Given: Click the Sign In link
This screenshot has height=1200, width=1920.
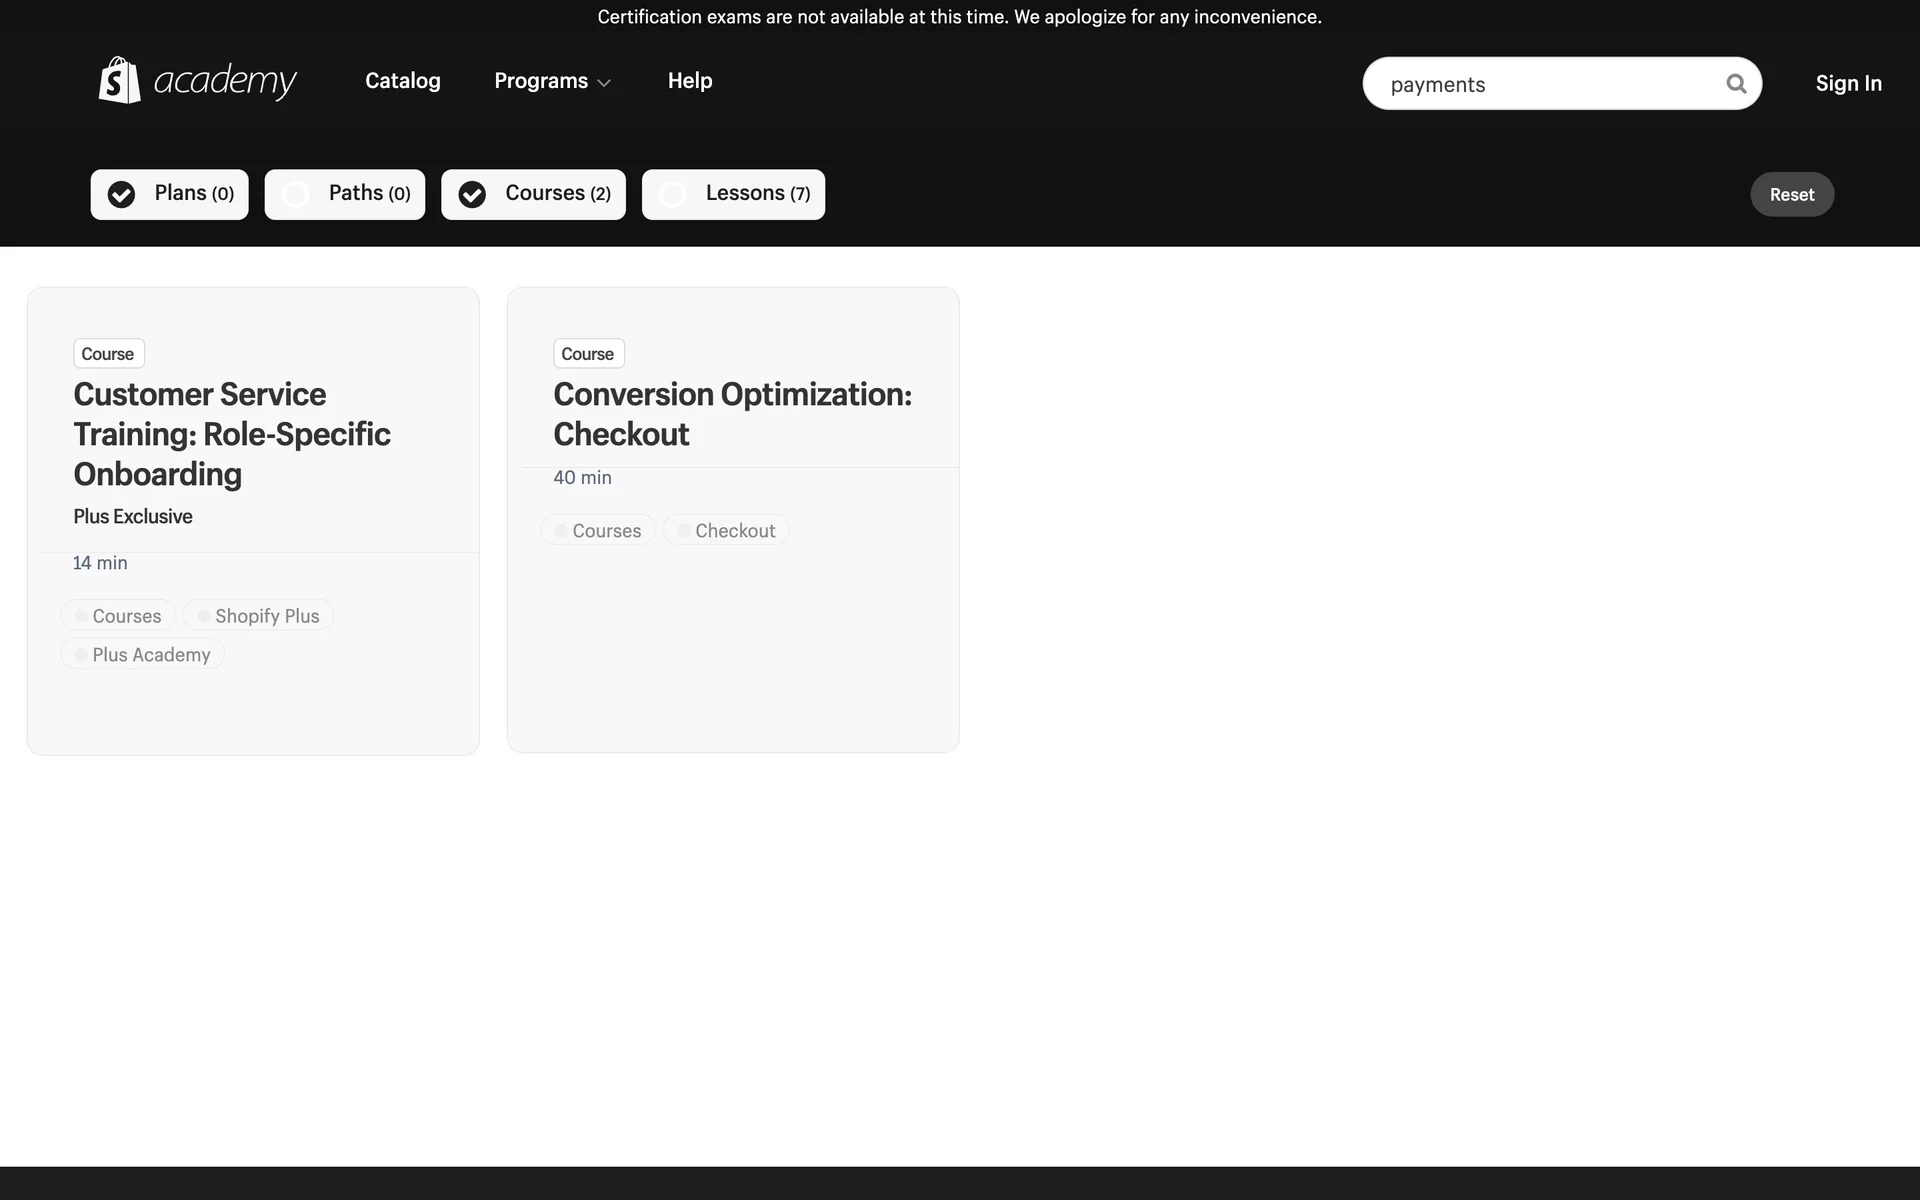Looking at the screenshot, I should [1848, 84].
